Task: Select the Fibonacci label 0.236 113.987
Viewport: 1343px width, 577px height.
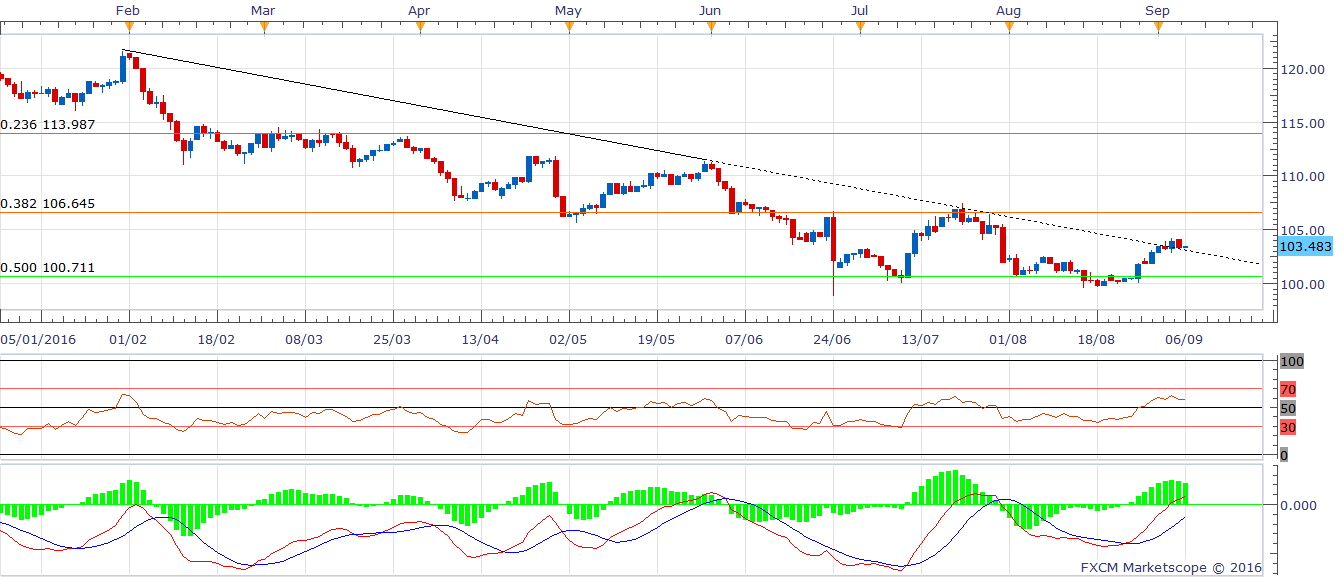Action: pos(48,124)
